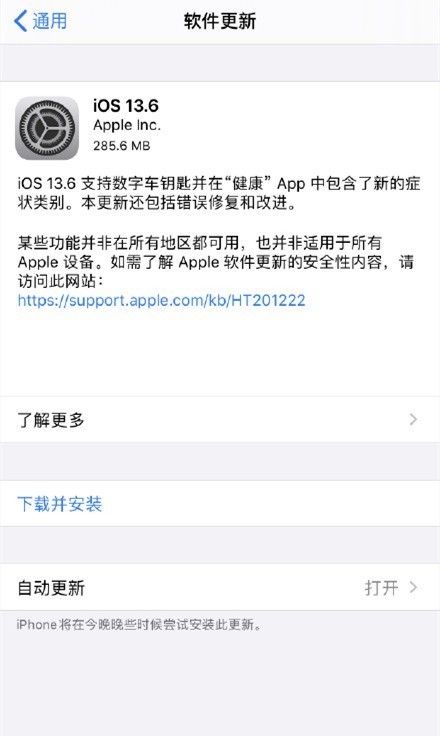Image resolution: width=440 pixels, height=736 pixels.
Task: Click the iOS 13.6 gear update icon
Action: pyautogui.click(x=47, y=128)
